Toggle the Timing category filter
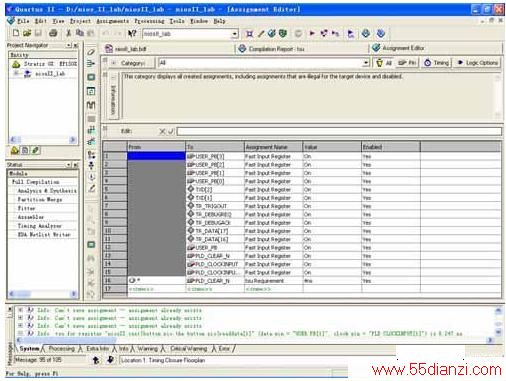Screen dimensions: 506x381 pyautogui.click(x=437, y=63)
